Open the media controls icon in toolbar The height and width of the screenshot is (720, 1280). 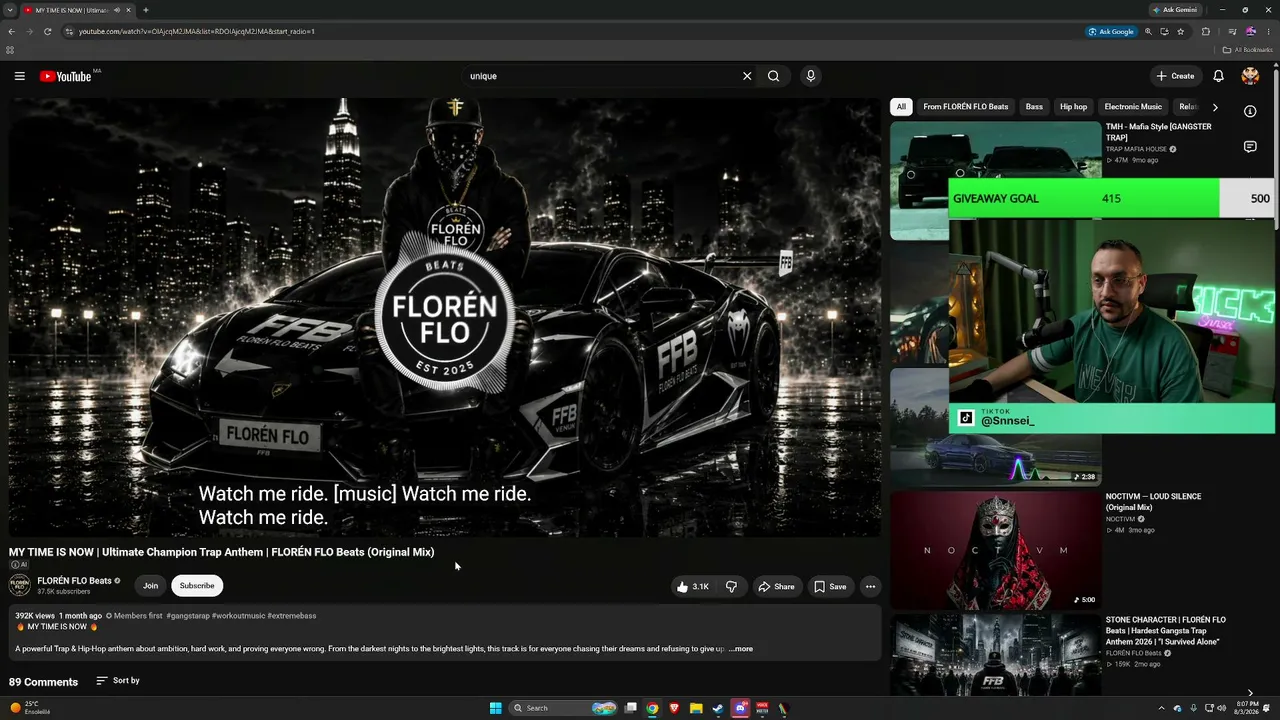click(x=1232, y=31)
